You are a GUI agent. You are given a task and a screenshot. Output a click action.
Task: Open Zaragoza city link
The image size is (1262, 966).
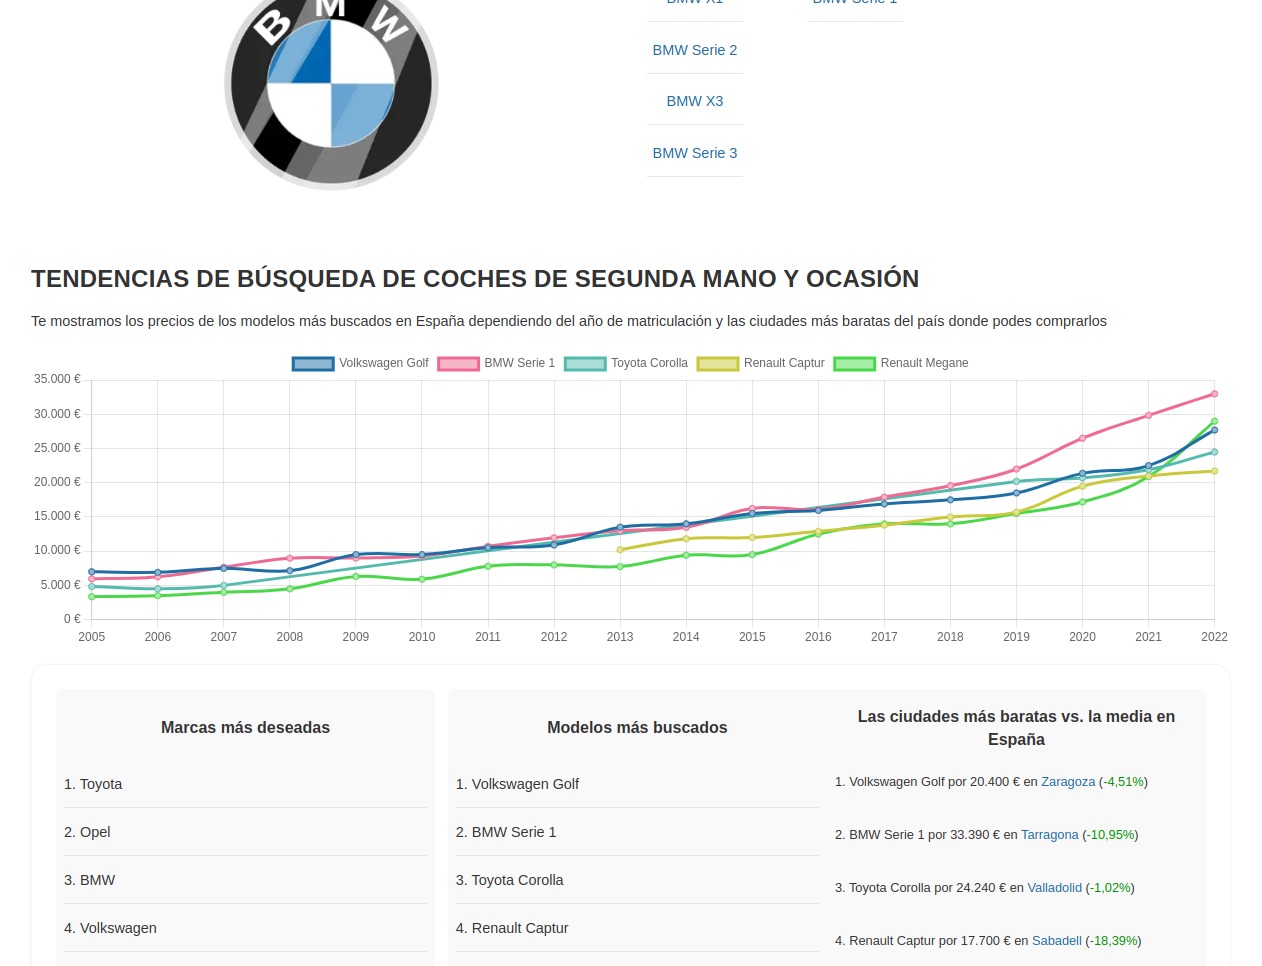pyautogui.click(x=1067, y=782)
